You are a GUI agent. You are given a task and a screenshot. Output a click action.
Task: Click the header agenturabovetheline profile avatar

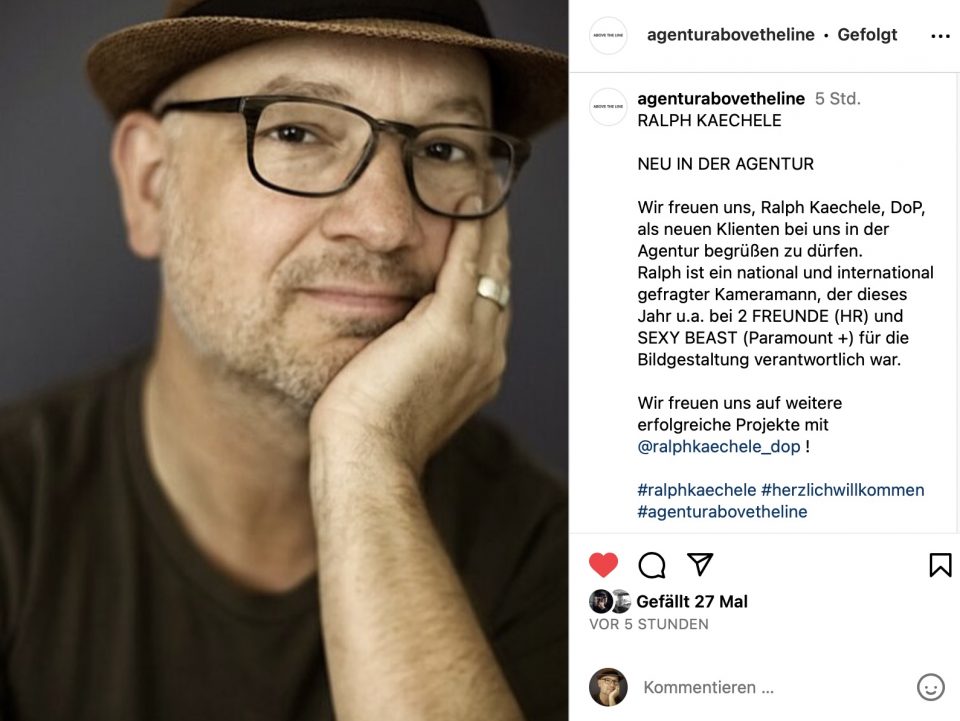click(608, 35)
